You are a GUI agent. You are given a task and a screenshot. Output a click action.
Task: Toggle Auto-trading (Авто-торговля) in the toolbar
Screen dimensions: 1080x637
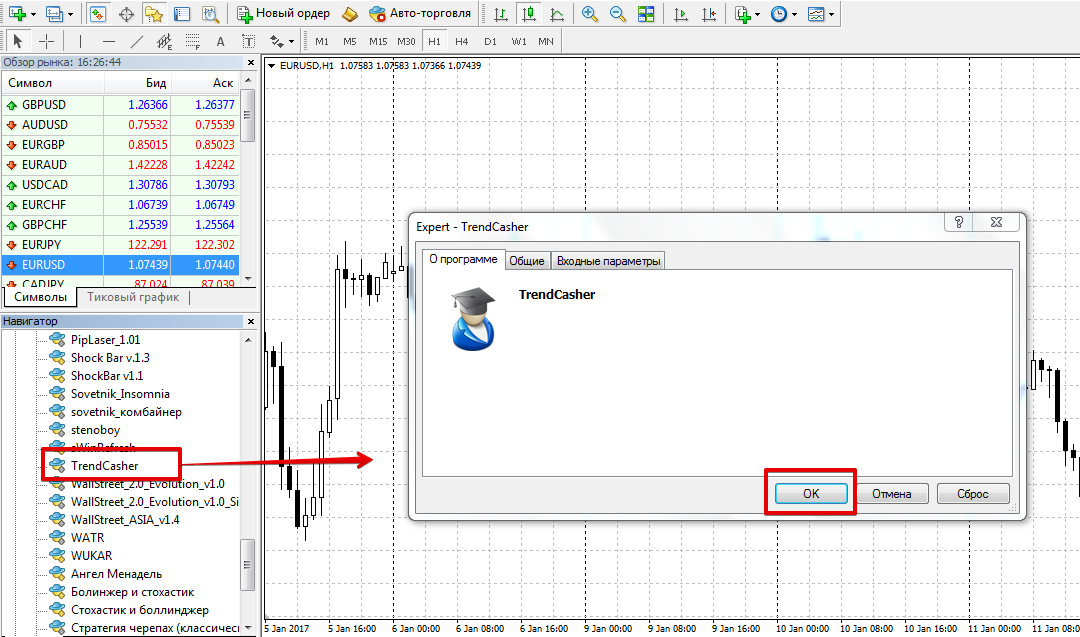pyautogui.click(x=419, y=14)
